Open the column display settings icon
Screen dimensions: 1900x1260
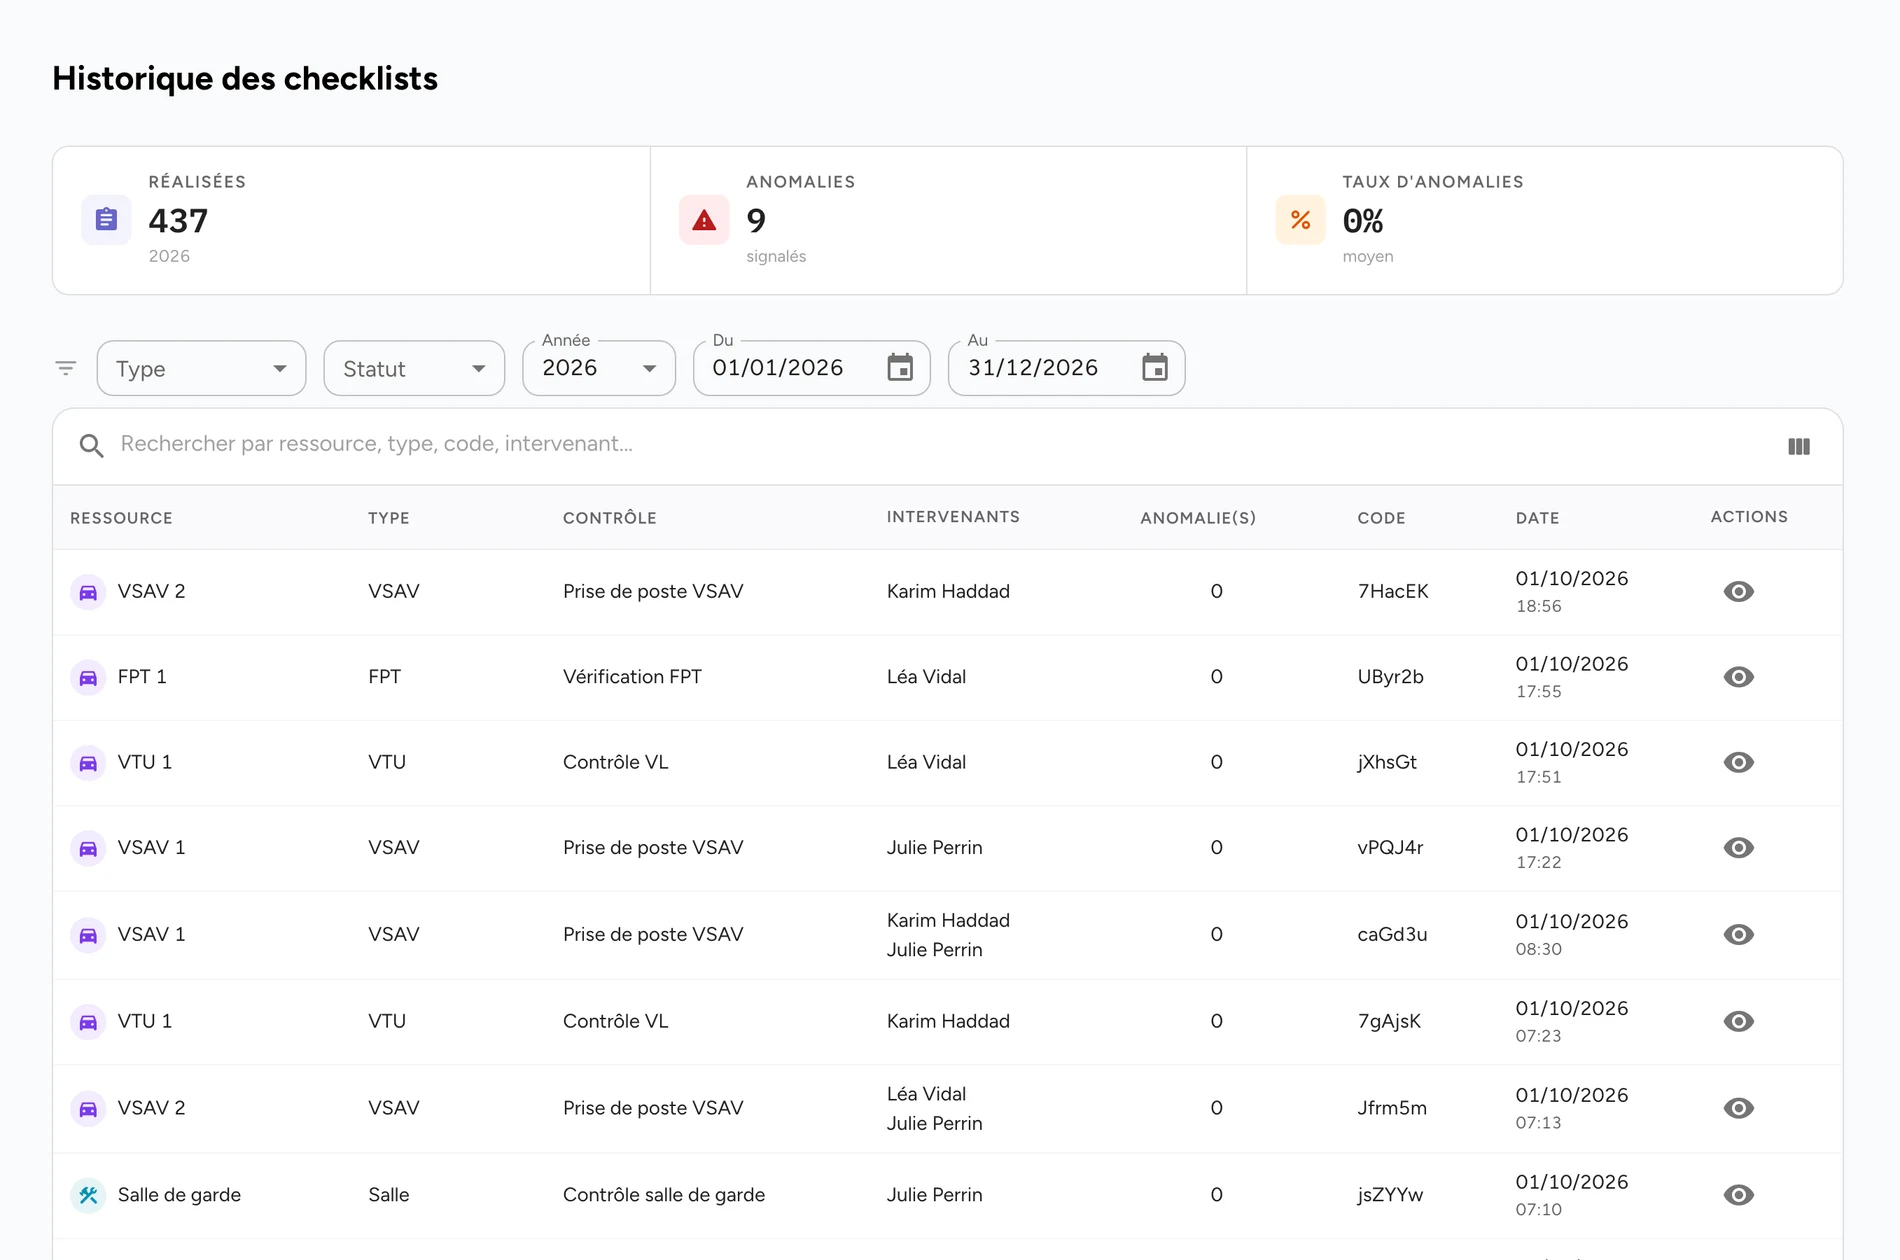1799,446
